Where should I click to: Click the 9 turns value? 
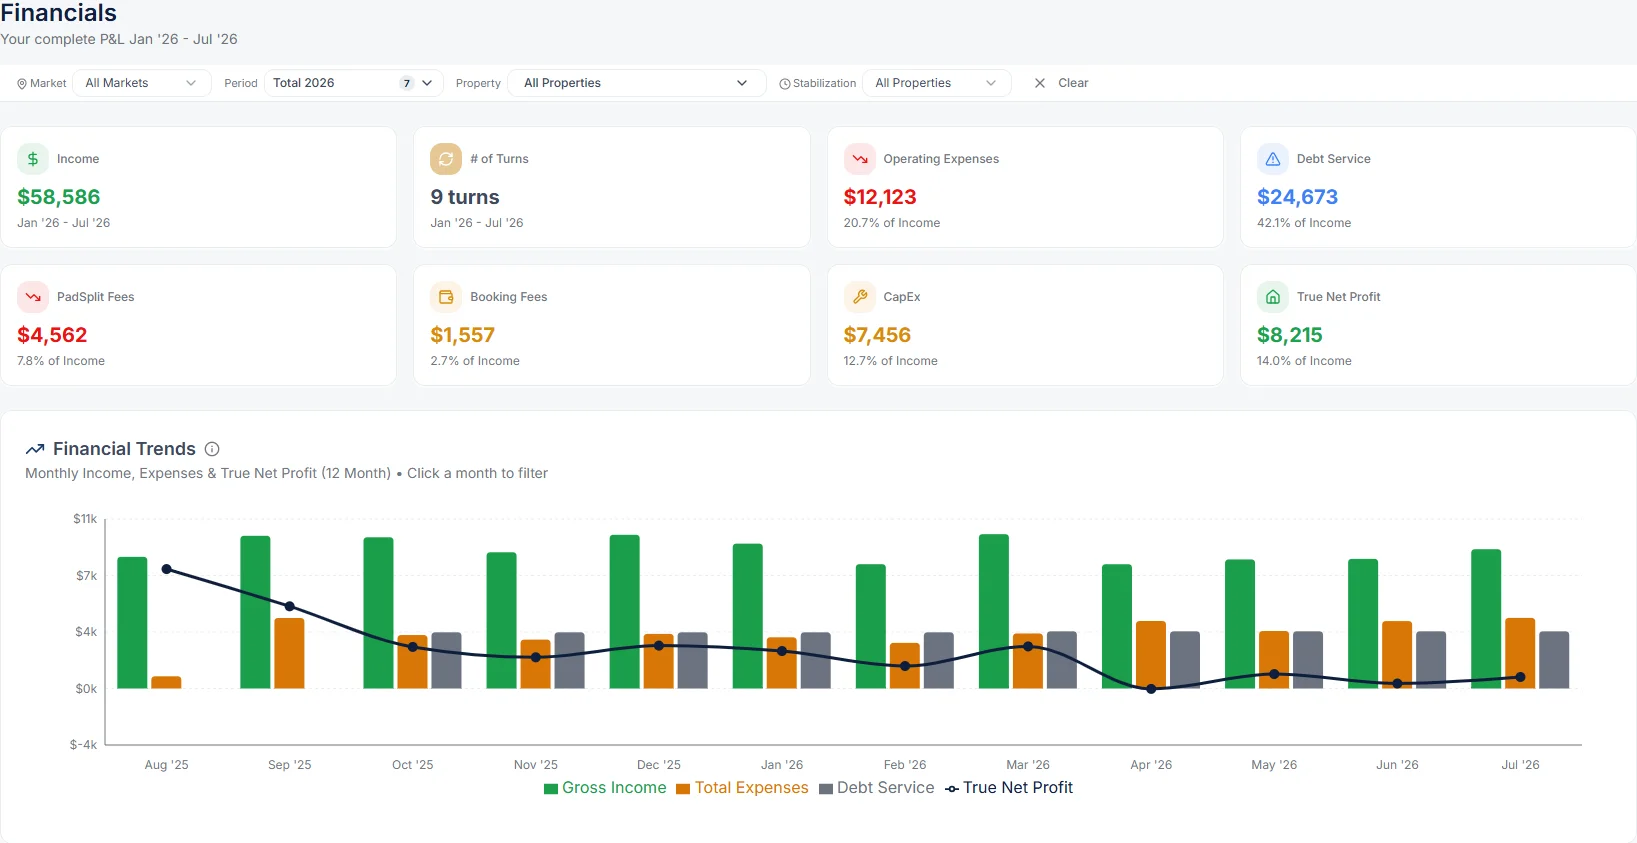tap(465, 197)
